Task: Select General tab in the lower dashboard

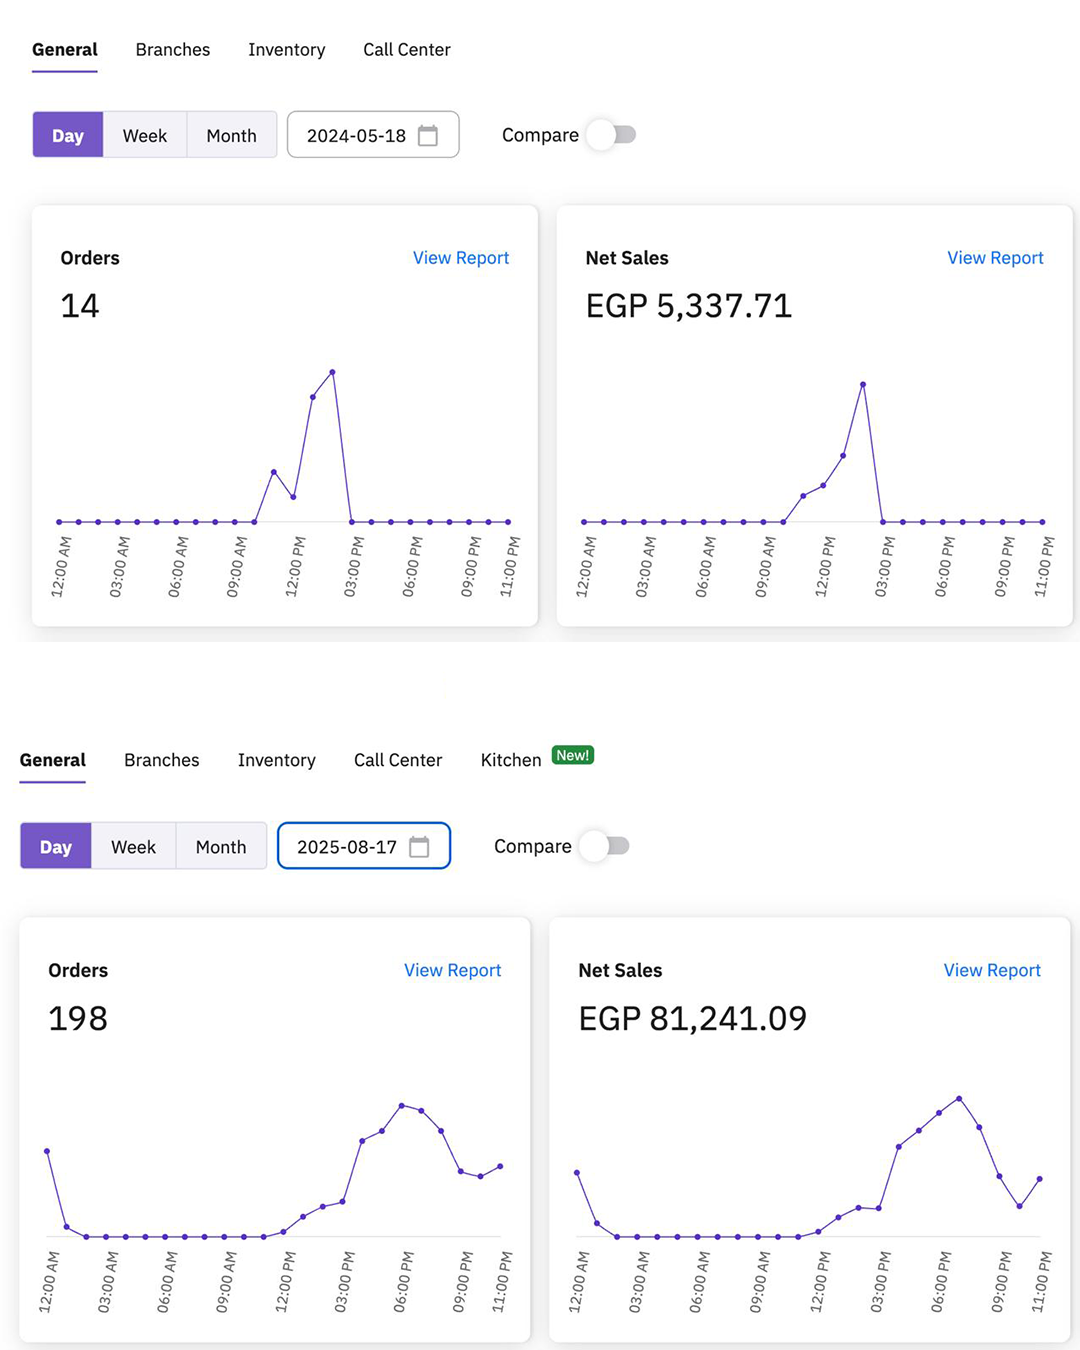Action: (53, 760)
